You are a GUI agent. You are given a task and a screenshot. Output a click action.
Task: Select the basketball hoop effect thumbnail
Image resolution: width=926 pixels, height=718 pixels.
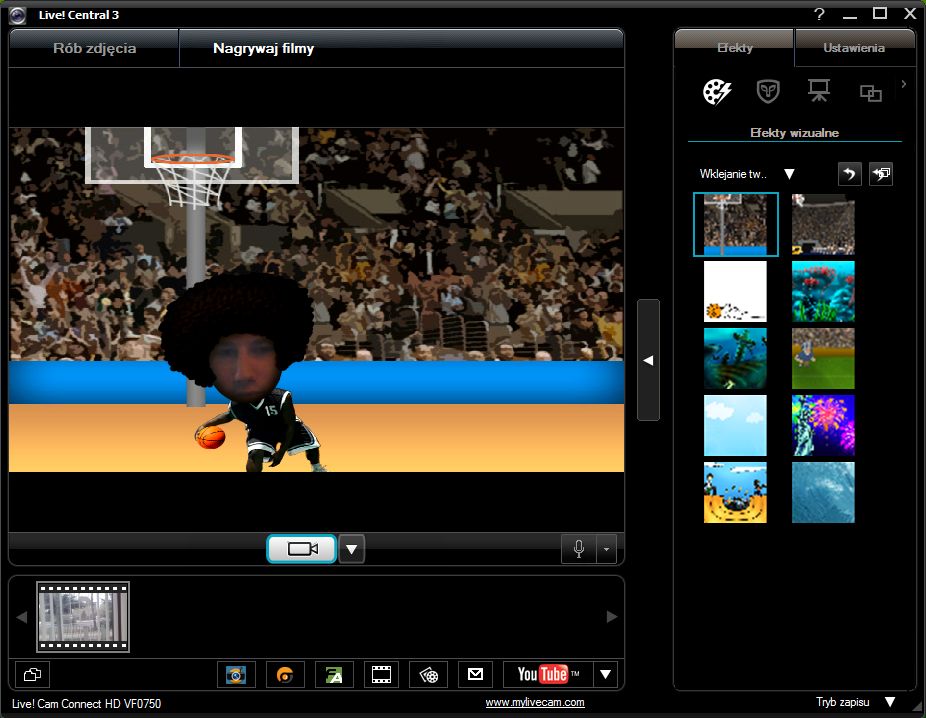pyautogui.click(x=735, y=224)
